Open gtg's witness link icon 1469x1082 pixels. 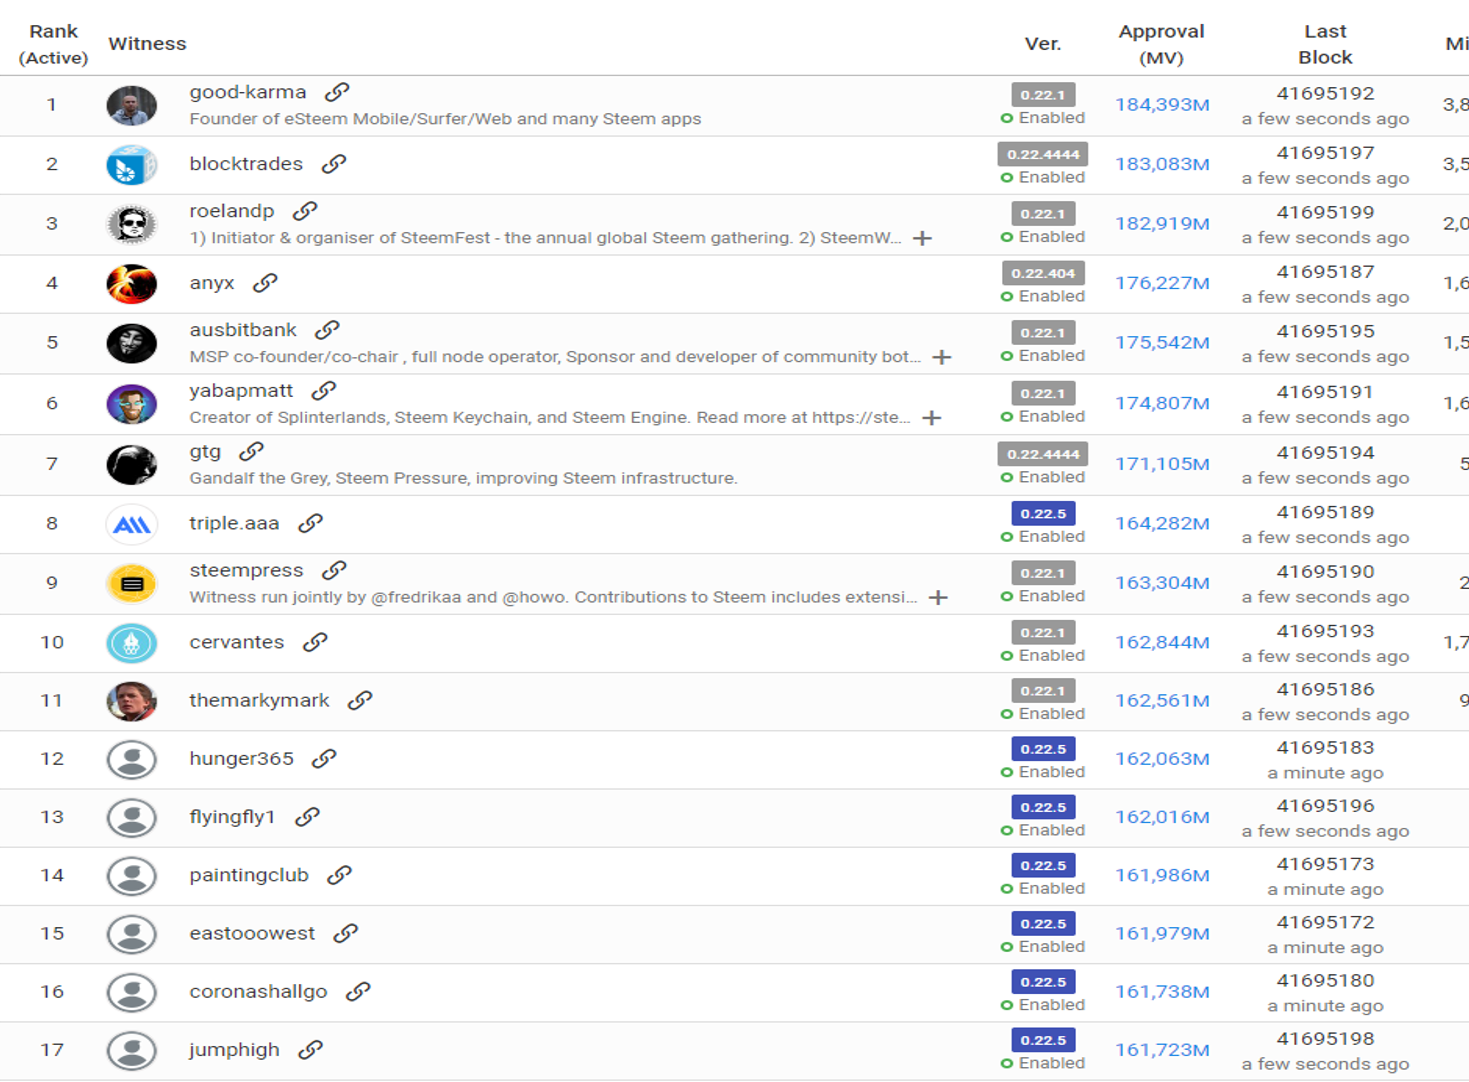252,452
